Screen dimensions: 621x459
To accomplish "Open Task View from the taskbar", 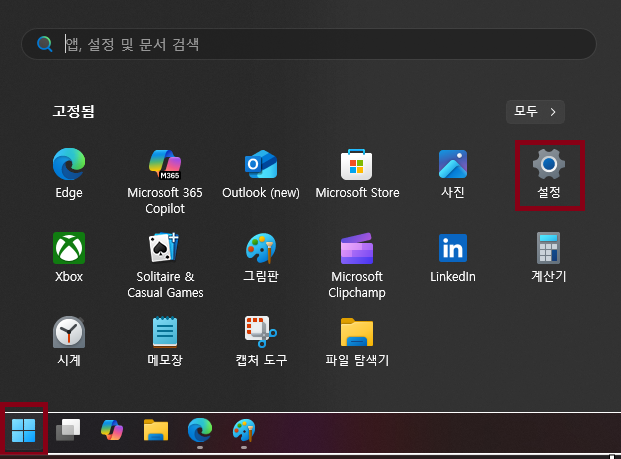I will [68, 430].
